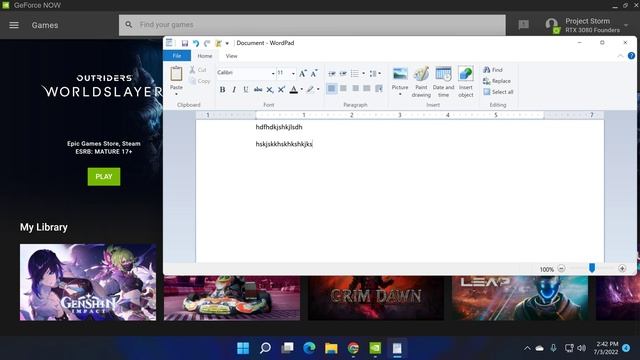The image size is (640, 360).
Task: Justify the text
Action: (367, 88)
